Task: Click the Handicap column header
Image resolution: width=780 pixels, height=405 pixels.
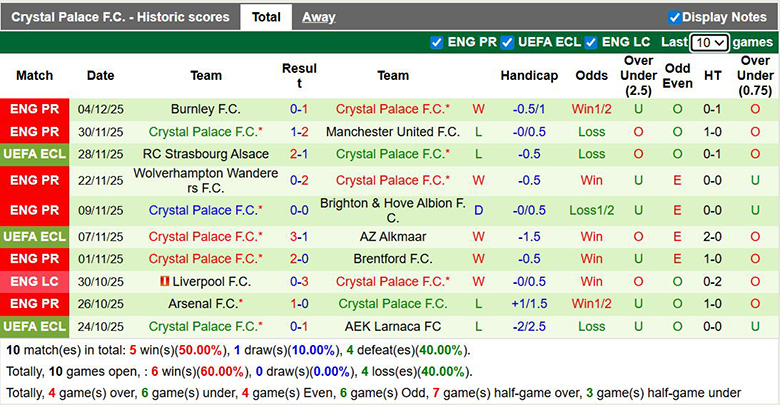Action: pyautogui.click(x=529, y=76)
